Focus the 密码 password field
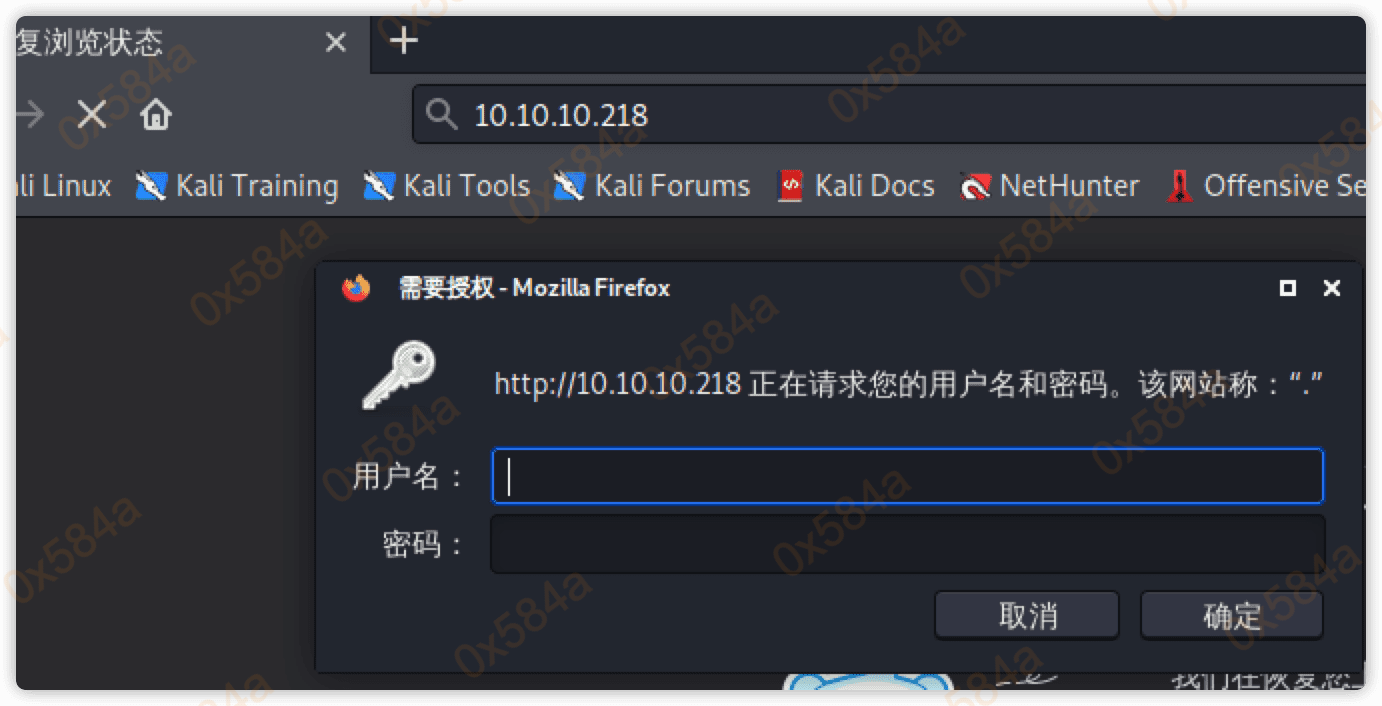The image size is (1382, 706). click(x=908, y=544)
